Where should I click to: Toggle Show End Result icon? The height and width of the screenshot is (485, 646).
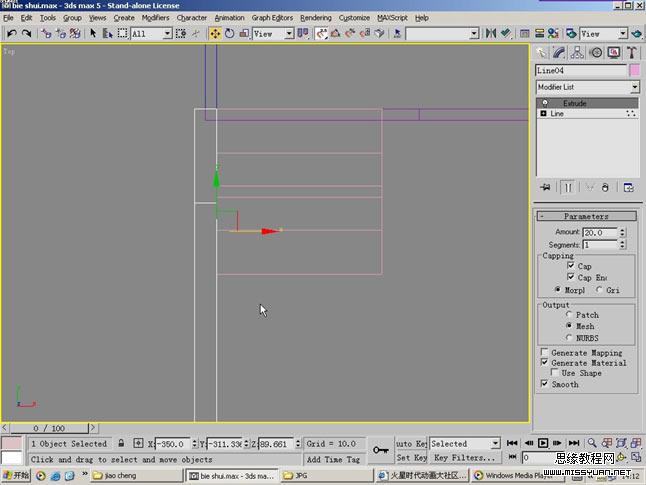pyautogui.click(x=568, y=187)
